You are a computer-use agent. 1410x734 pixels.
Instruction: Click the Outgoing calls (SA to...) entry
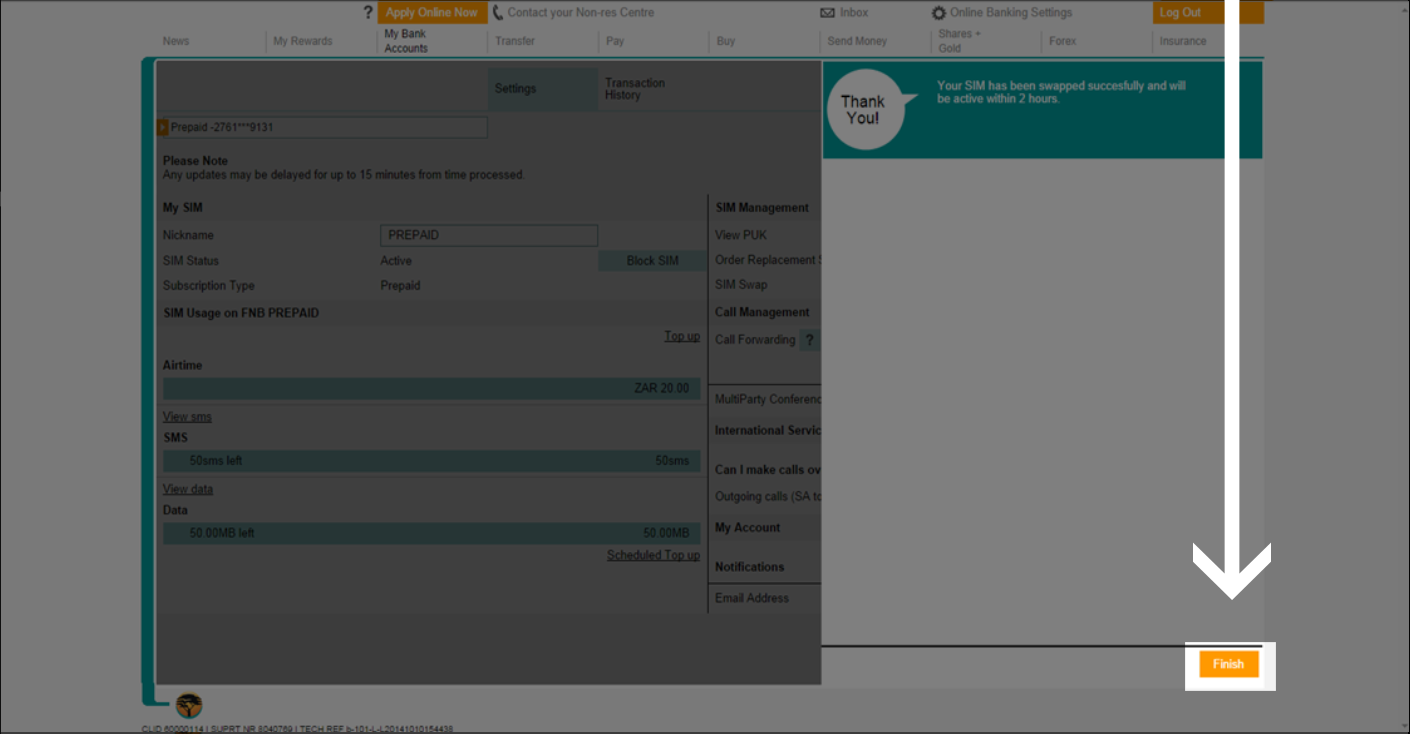click(768, 497)
